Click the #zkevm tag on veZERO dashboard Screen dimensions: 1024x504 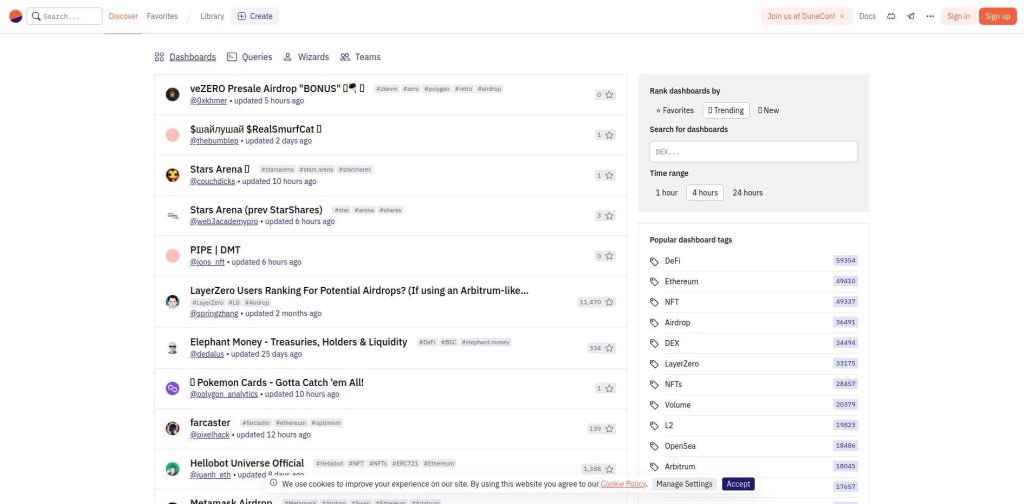(385, 89)
